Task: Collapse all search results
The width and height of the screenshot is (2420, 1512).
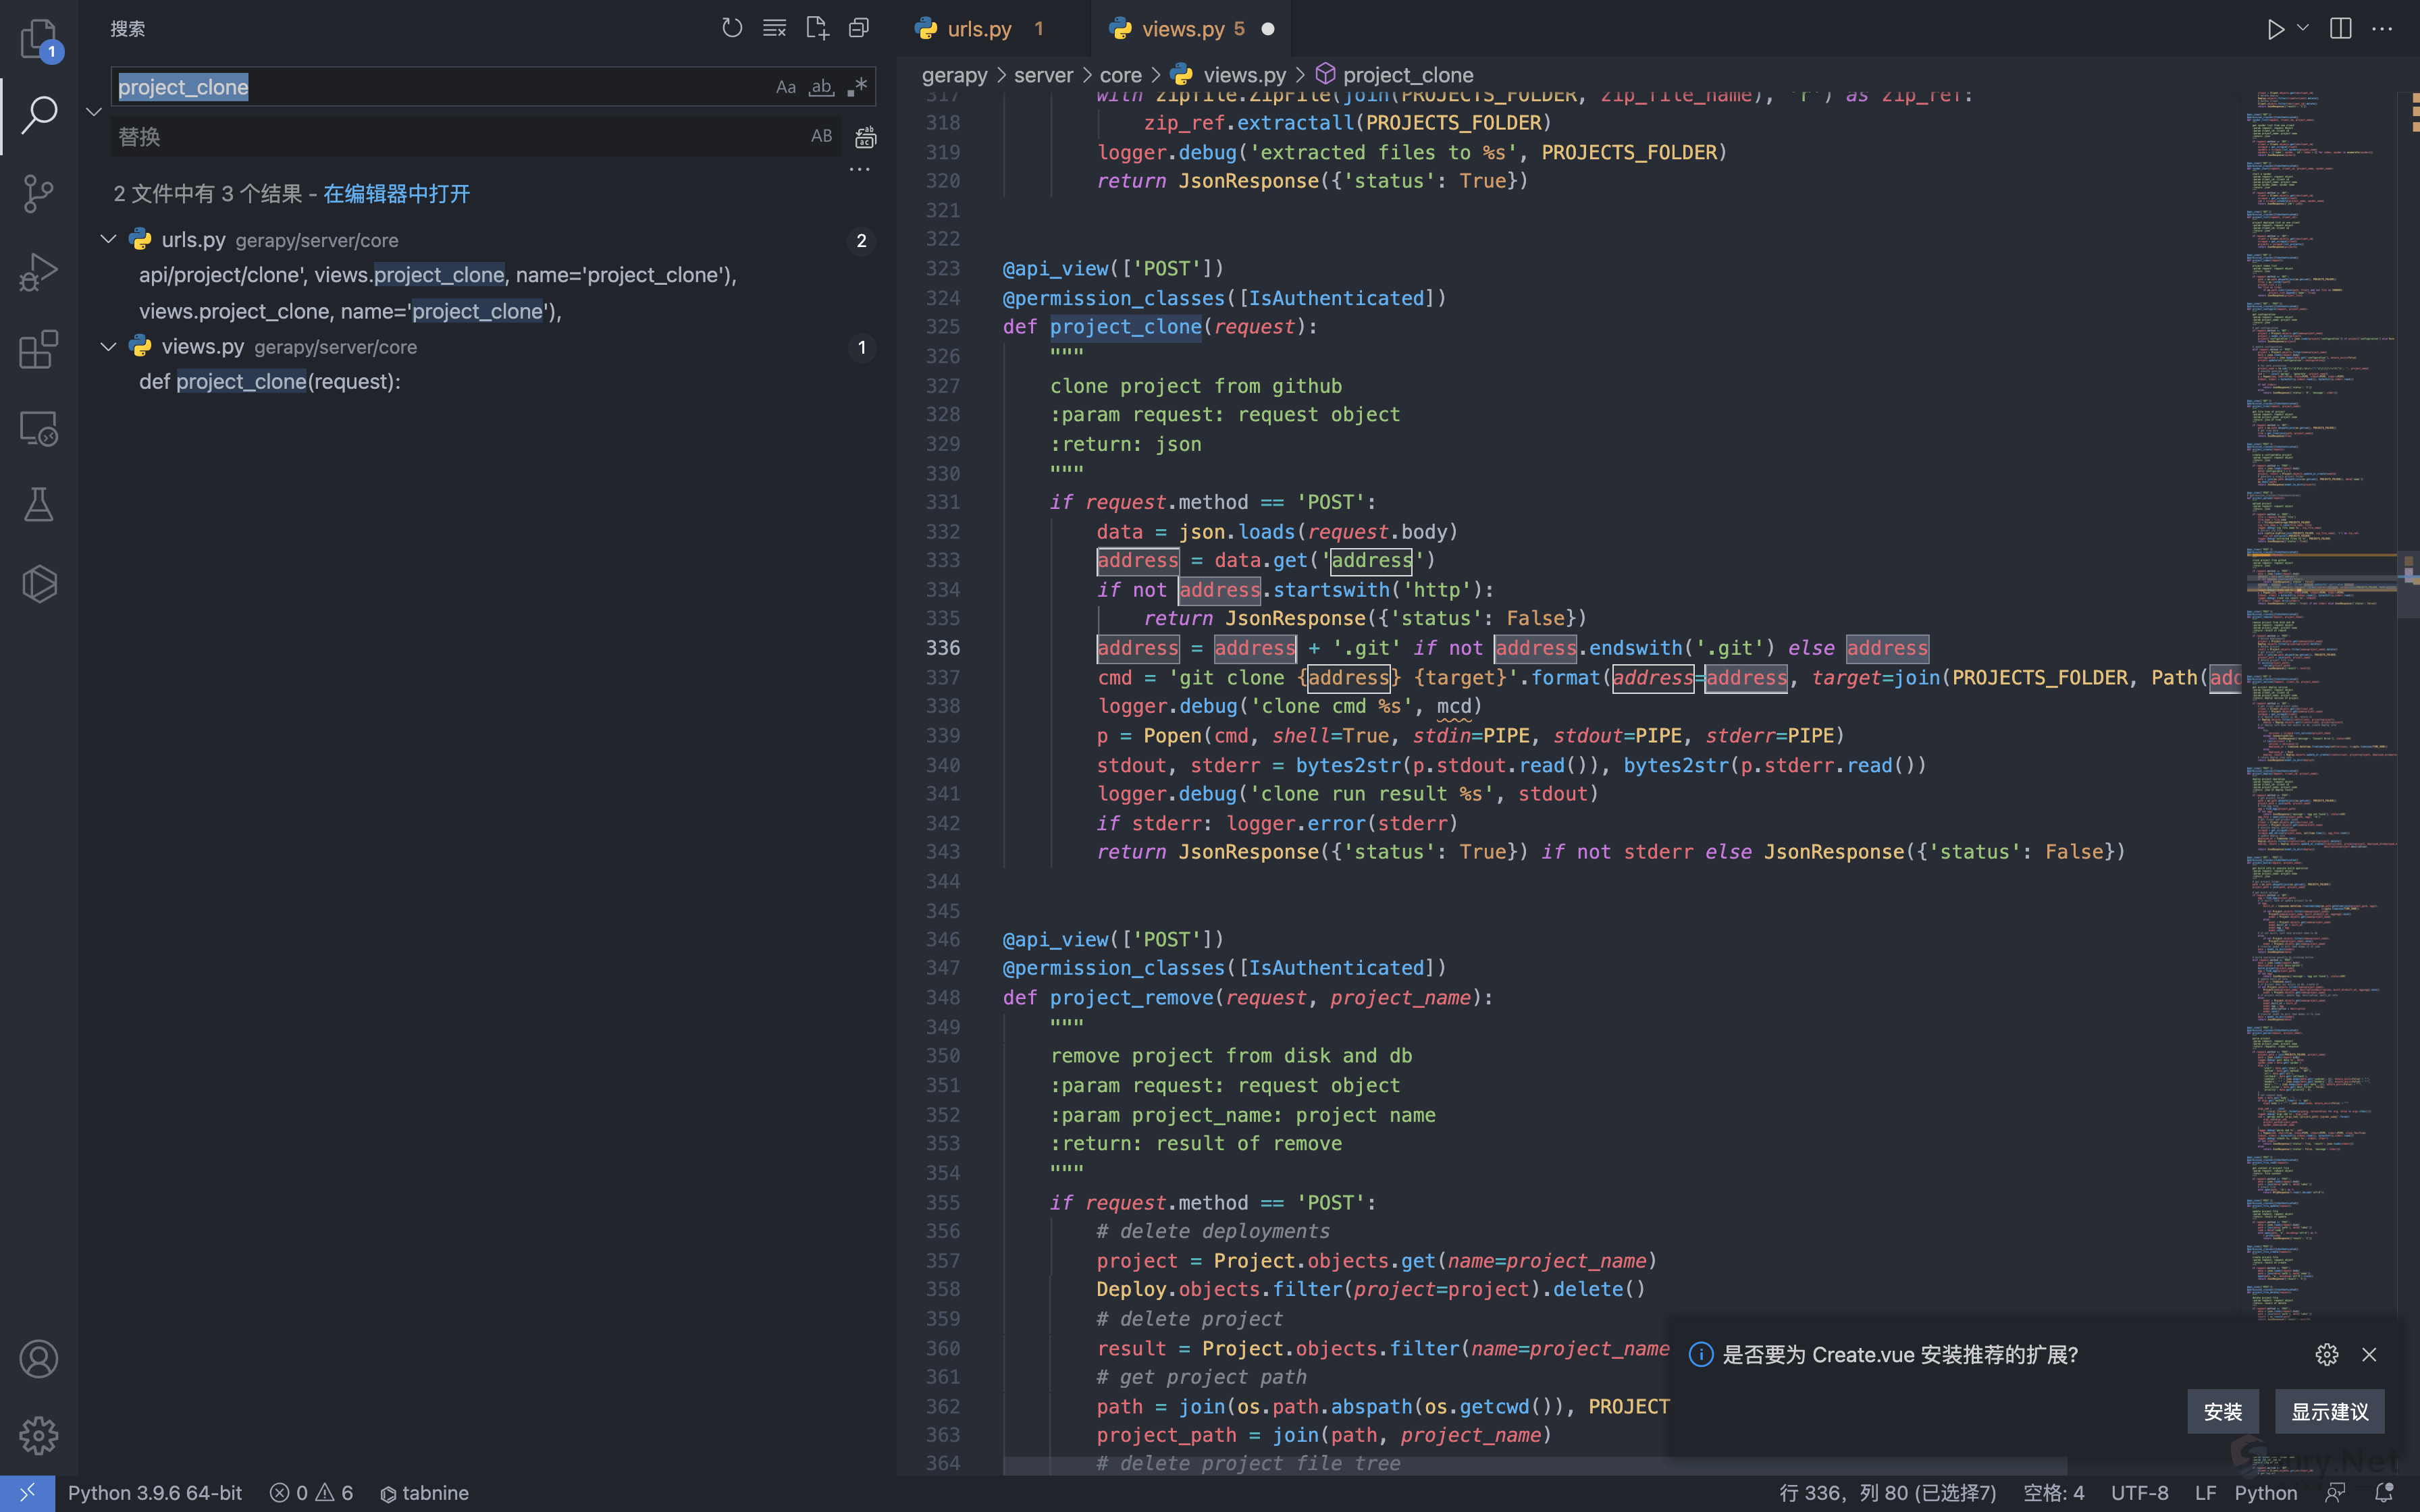Action: coord(859,28)
